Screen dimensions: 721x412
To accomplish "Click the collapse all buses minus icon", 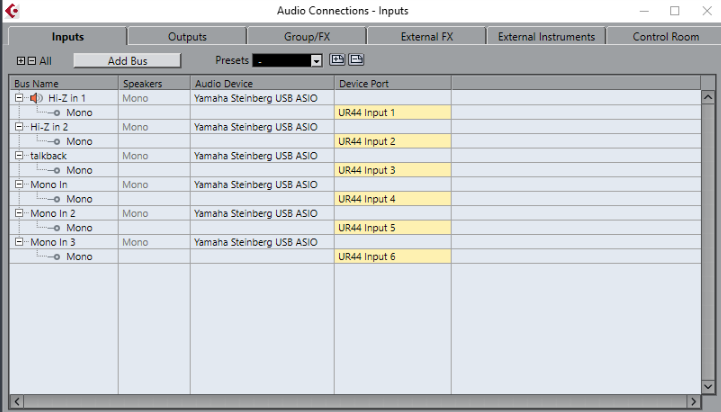I will click(31, 61).
